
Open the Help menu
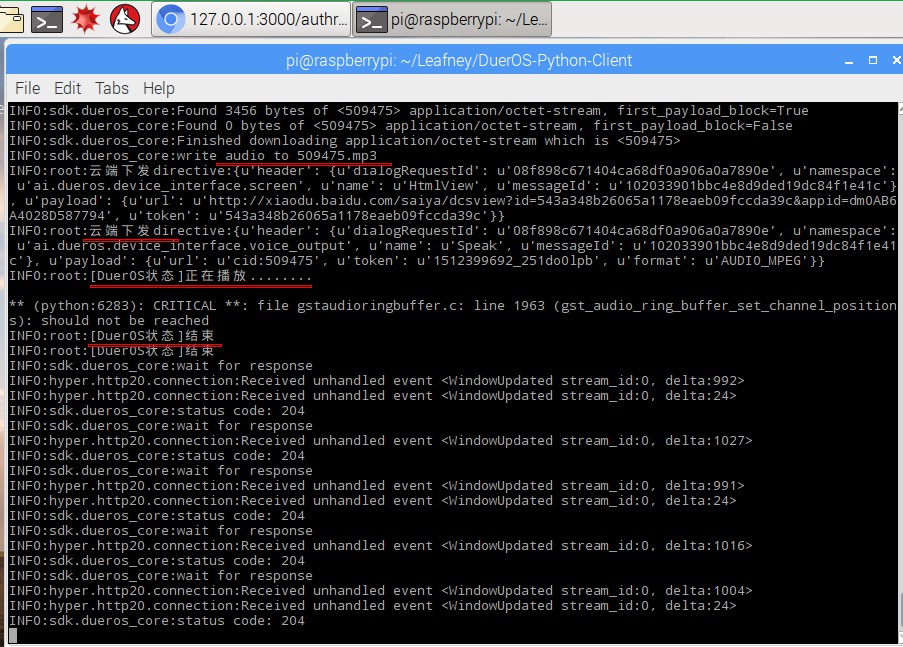coord(159,88)
